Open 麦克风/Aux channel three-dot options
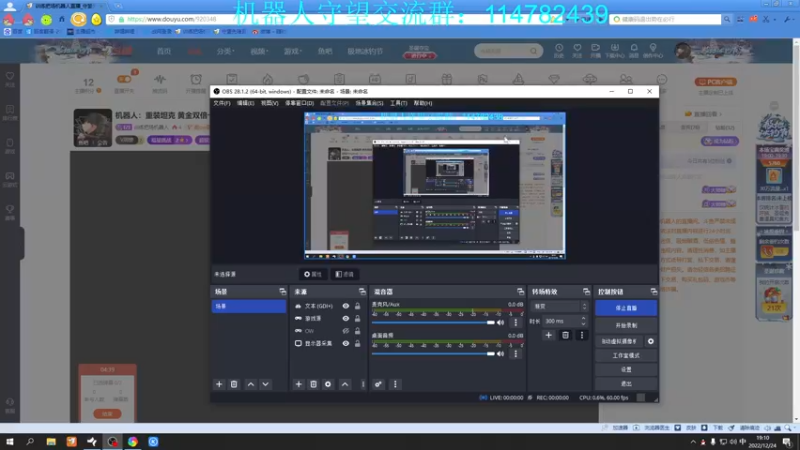 (516, 322)
